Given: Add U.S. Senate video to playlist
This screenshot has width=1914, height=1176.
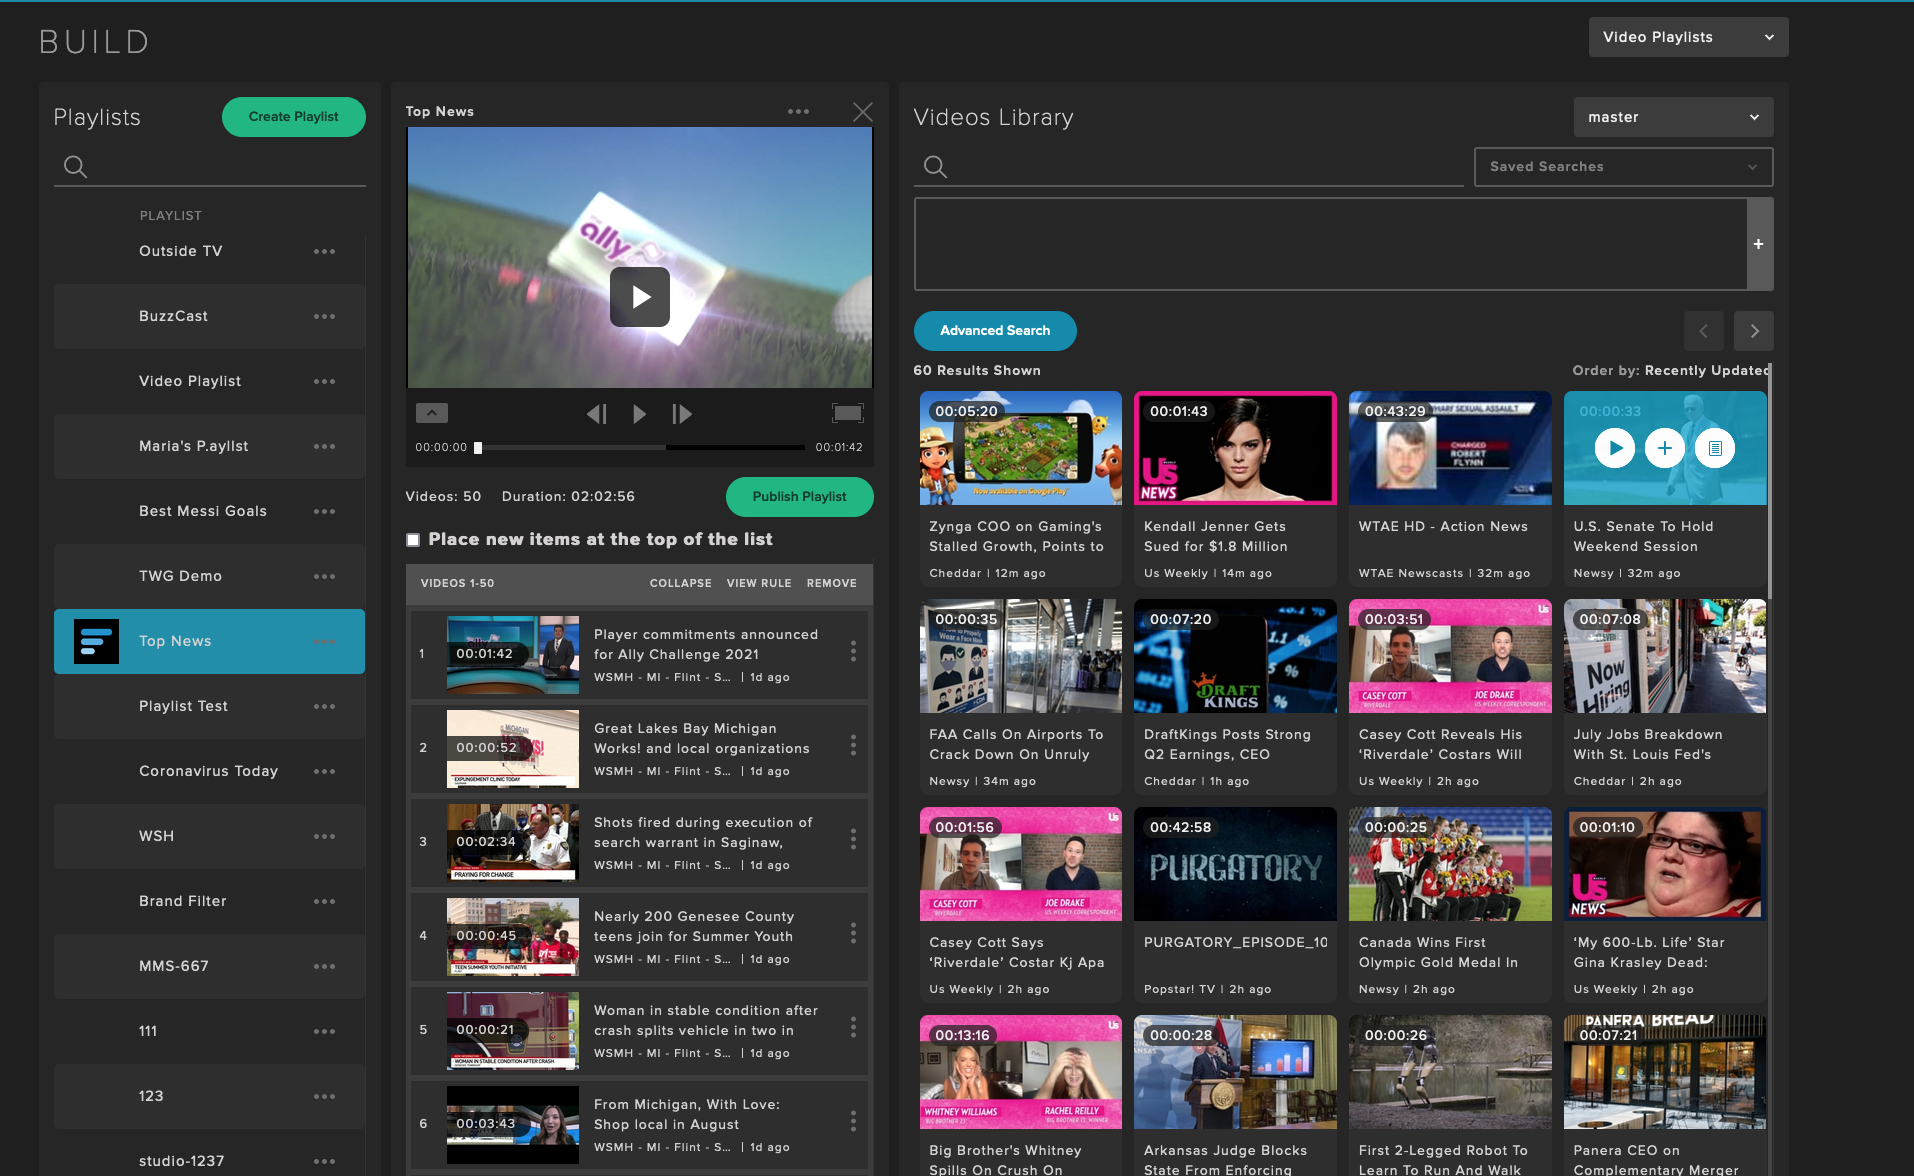Looking at the screenshot, I should click(x=1665, y=448).
